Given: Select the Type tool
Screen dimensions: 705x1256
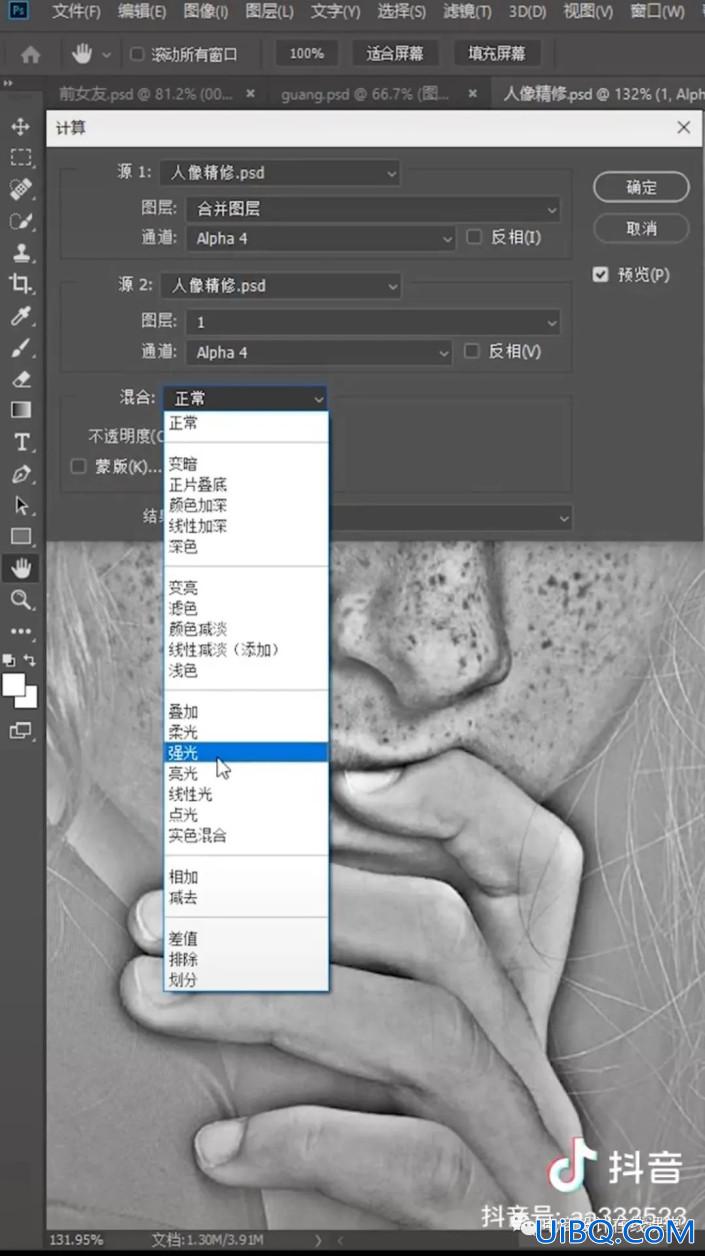Looking at the screenshot, I should tap(21, 442).
